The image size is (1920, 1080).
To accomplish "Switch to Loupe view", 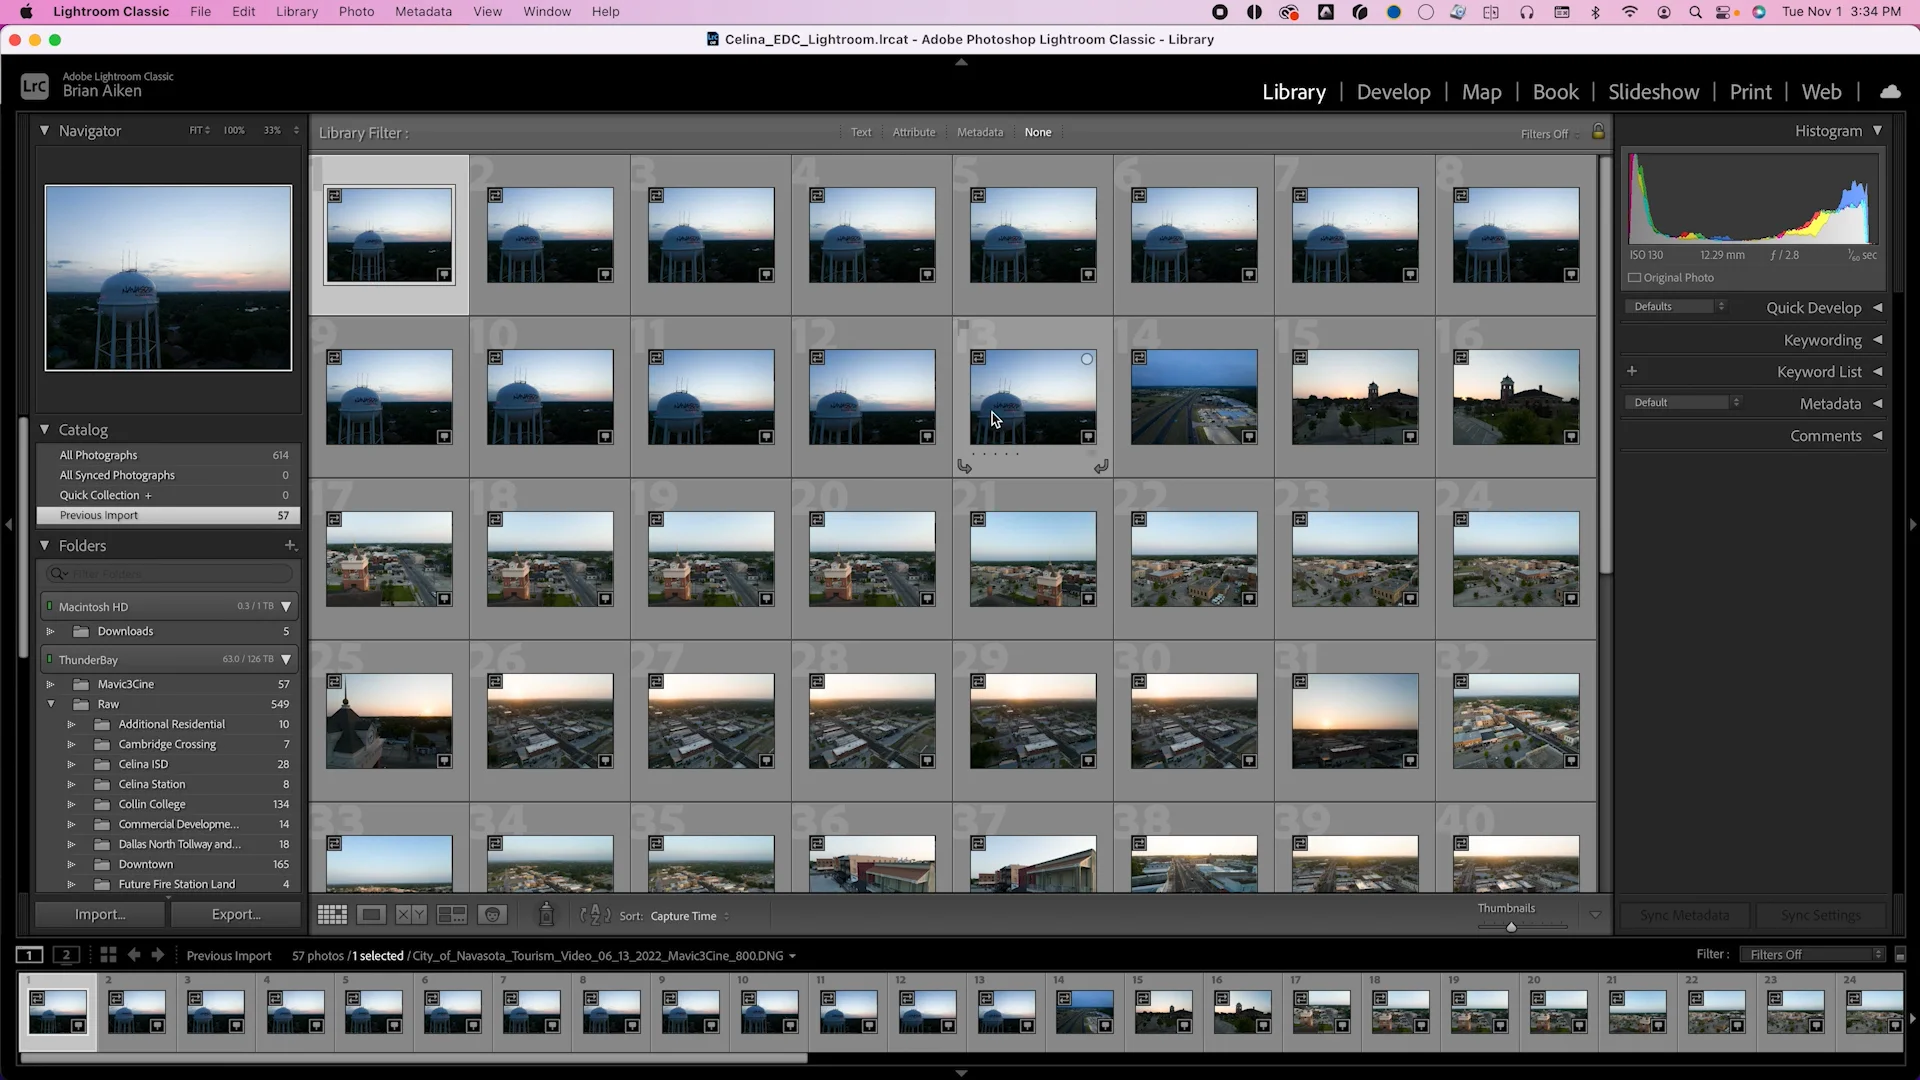I will 371,914.
